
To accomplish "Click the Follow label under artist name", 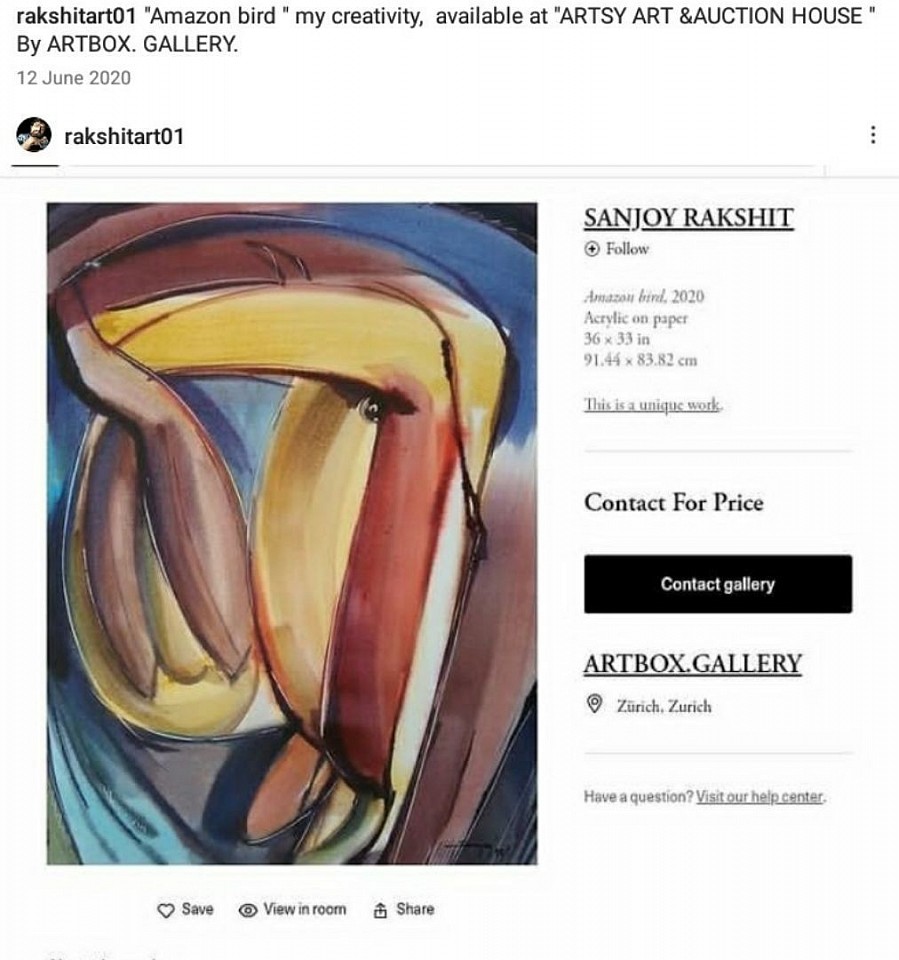I will [x=627, y=249].
